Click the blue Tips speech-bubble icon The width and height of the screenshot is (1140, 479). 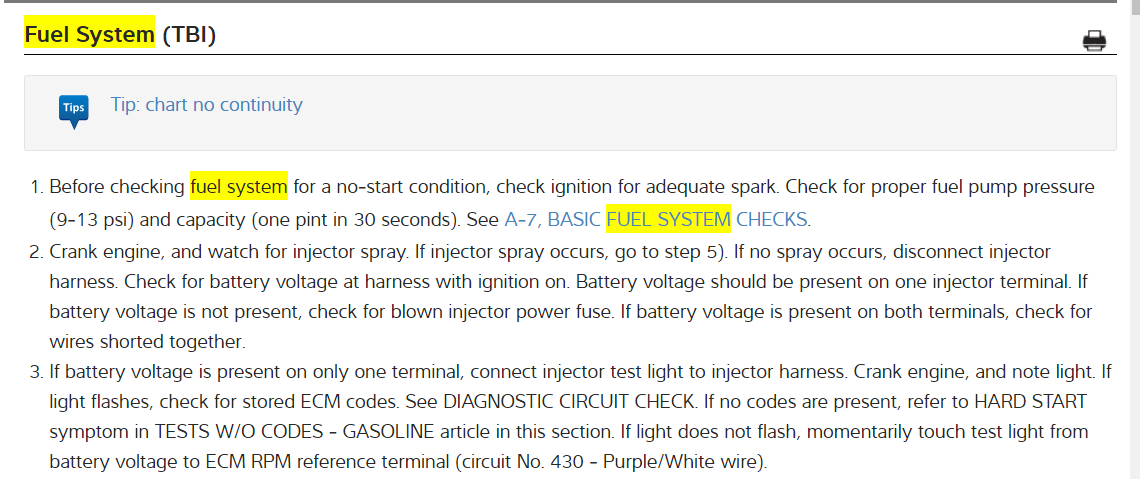74,109
